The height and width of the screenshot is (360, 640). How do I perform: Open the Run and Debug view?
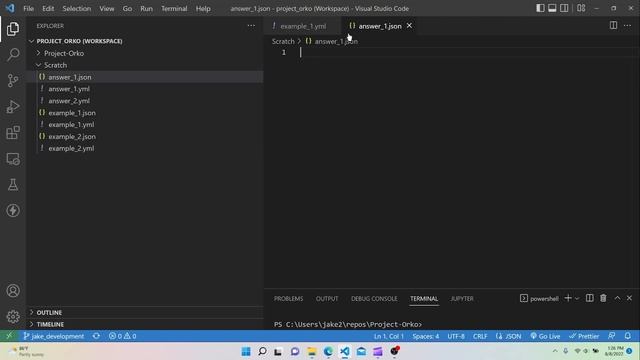point(13,107)
